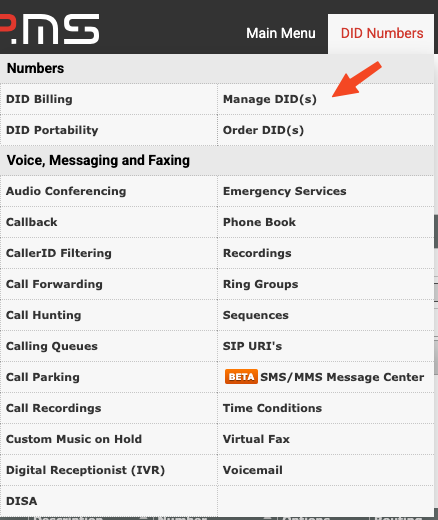Screen dimensions: 438x520
Task: Go to Calling Queues
Action: click(52, 346)
